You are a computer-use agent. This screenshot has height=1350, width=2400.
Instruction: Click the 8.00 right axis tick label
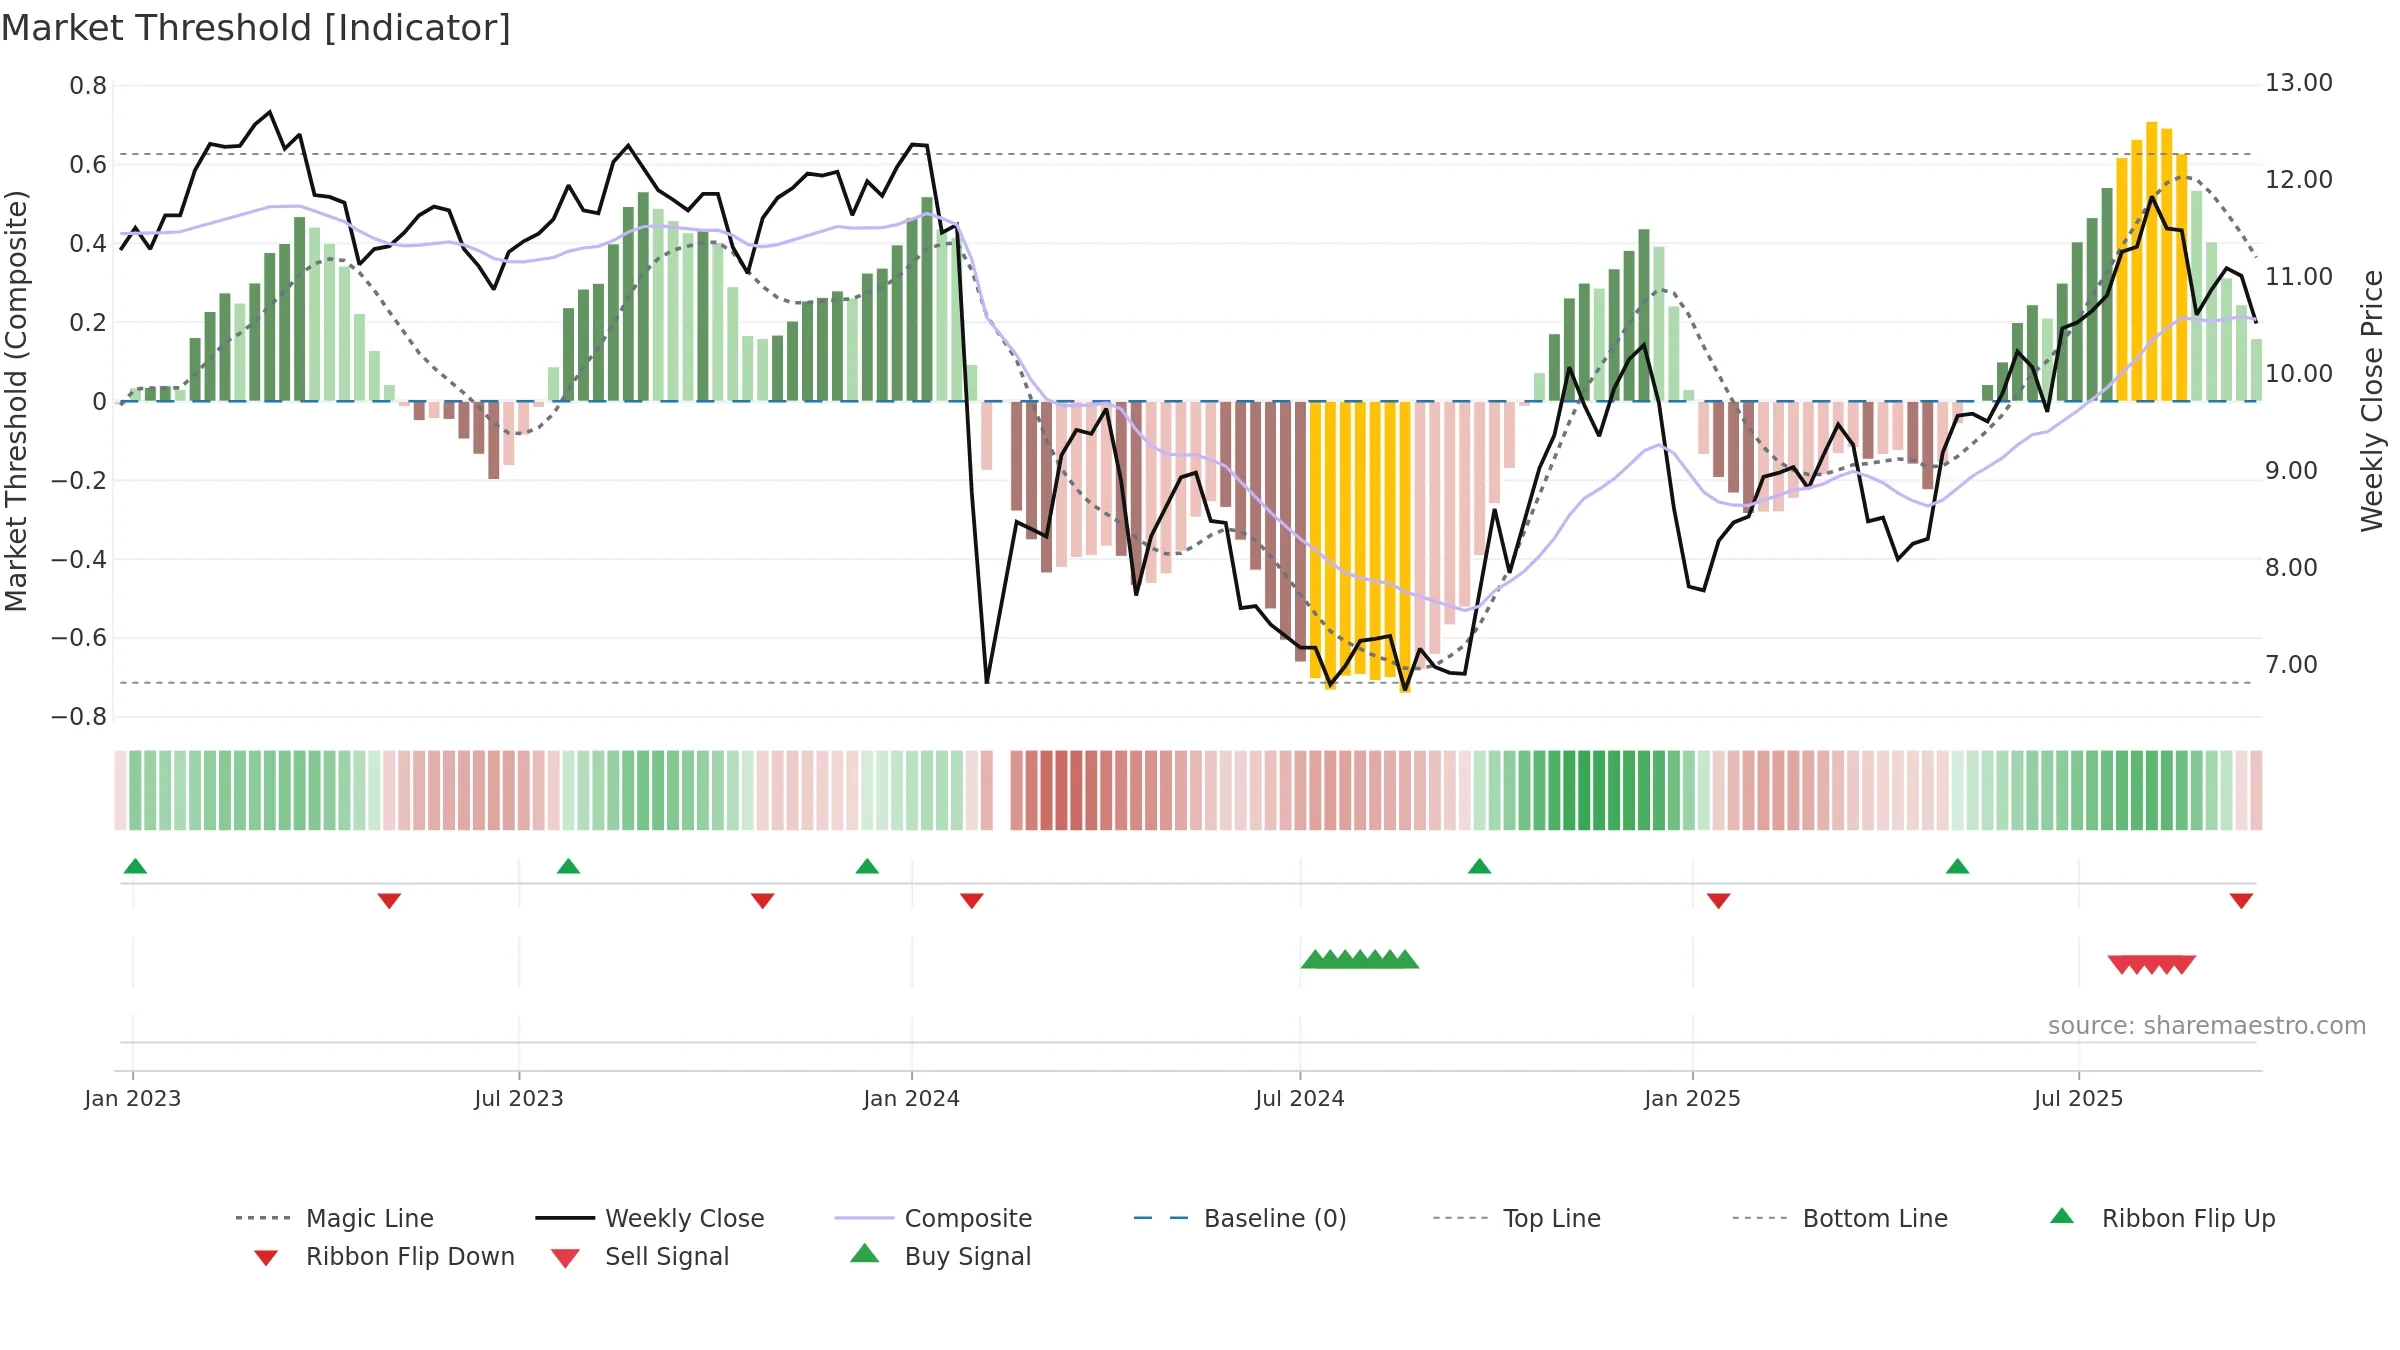(2291, 568)
